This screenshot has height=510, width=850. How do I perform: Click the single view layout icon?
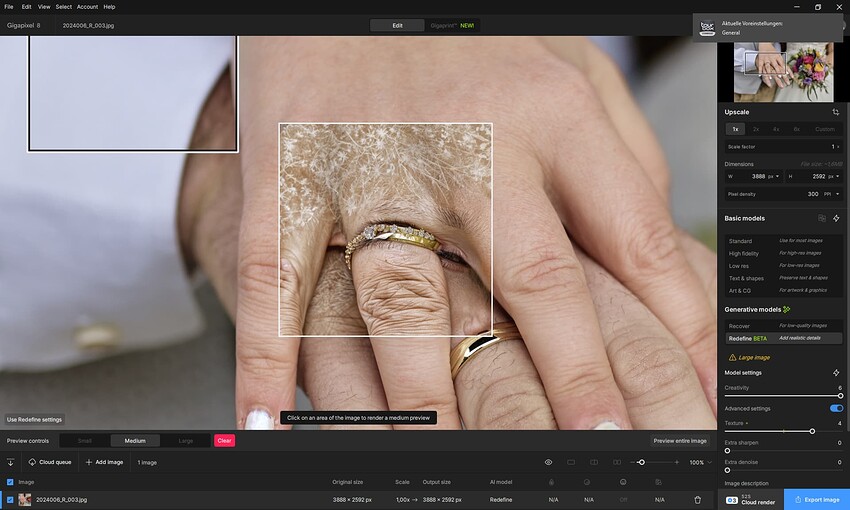[x=571, y=462]
